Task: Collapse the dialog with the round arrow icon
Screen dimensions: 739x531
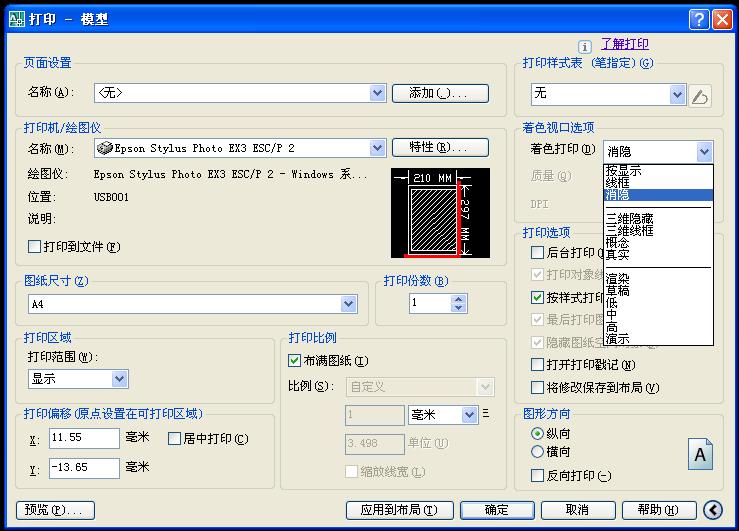Action: [713, 510]
